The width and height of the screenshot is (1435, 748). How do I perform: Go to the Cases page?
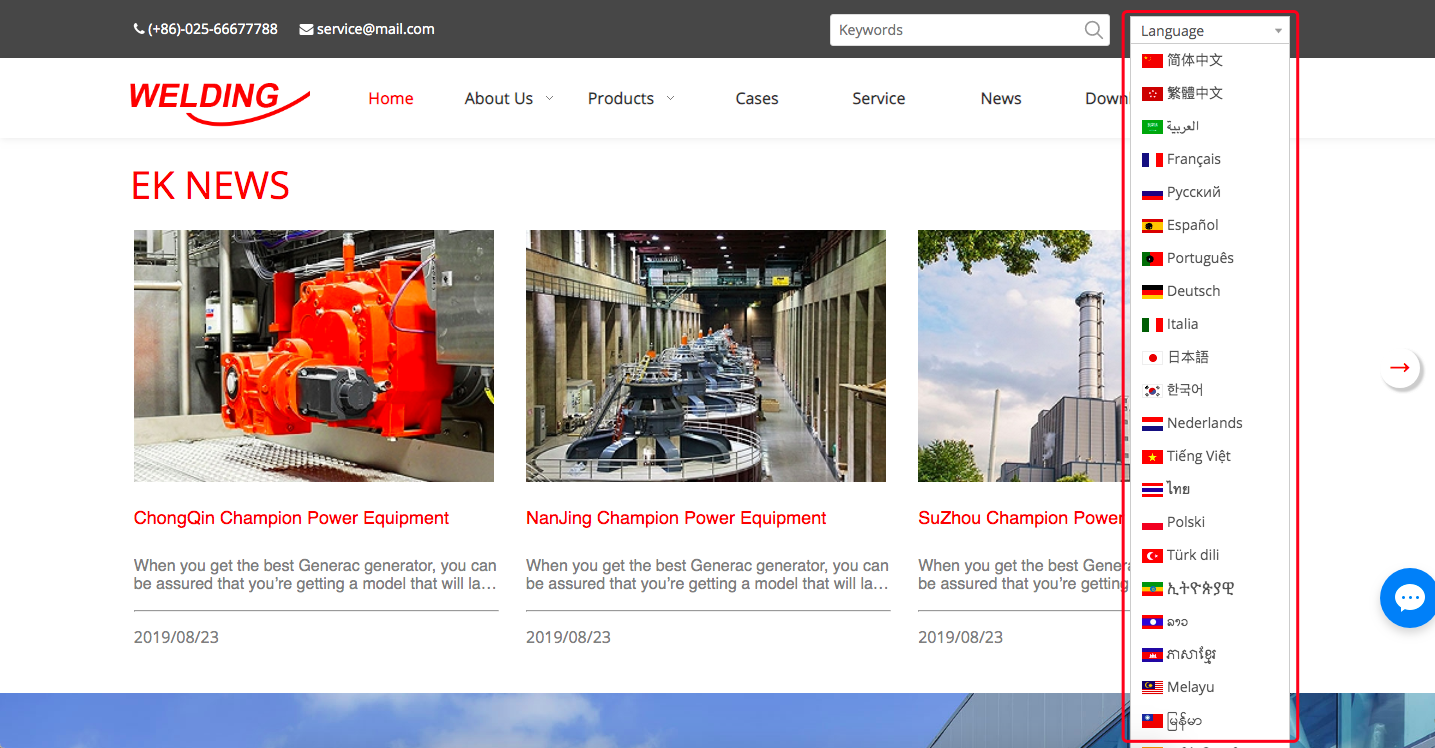(x=756, y=98)
